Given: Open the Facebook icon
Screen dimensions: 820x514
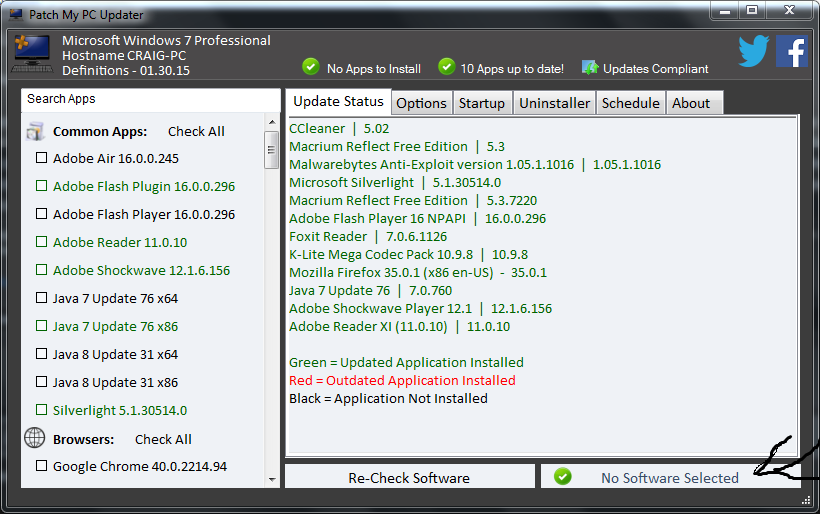Looking at the screenshot, I should [x=792, y=51].
